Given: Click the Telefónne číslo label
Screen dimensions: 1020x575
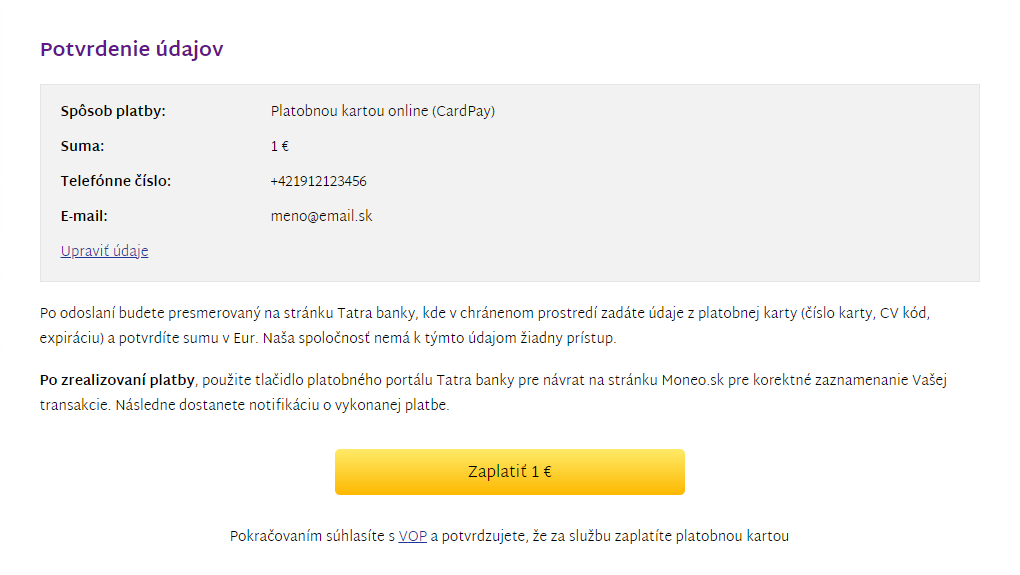Looking at the screenshot, I should coord(116,181).
